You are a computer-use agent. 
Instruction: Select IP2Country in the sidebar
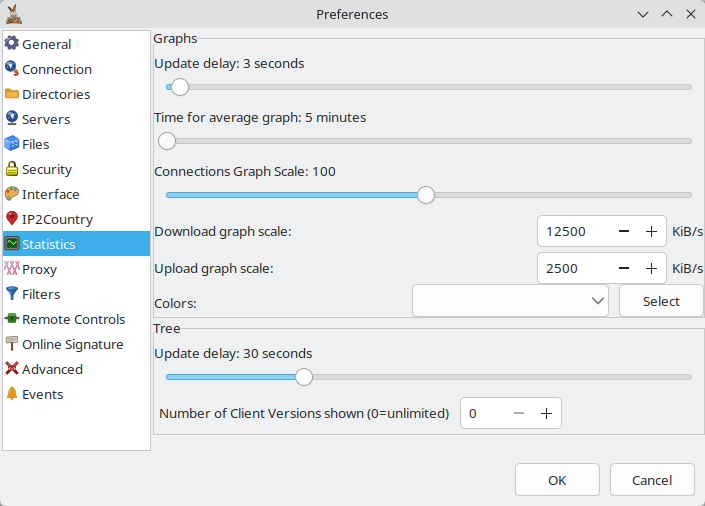click(x=76, y=219)
